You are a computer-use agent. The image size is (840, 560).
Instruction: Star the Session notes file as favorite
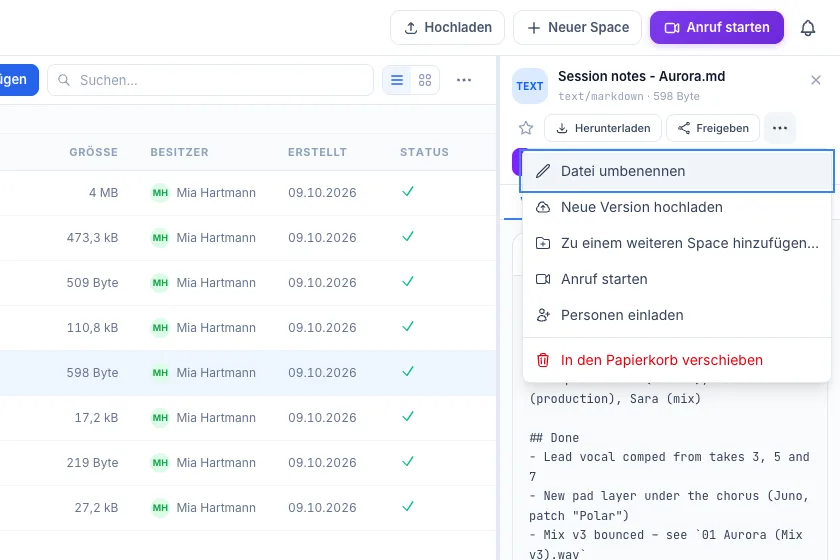tap(526, 128)
